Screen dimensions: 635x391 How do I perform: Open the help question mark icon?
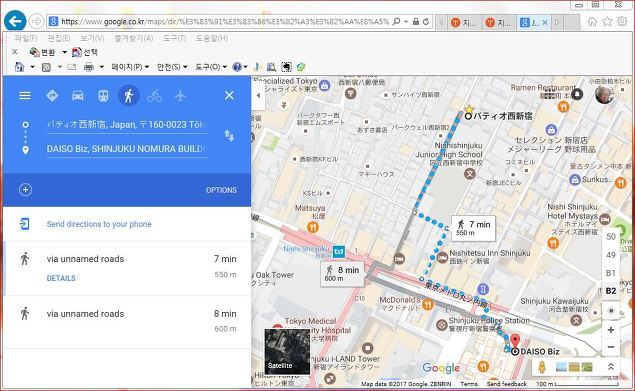pos(237,67)
